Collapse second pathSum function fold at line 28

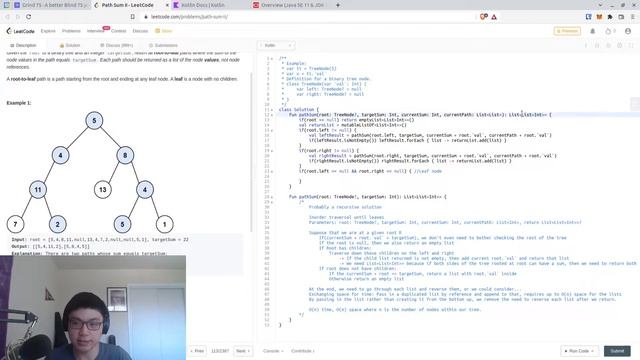point(272,197)
